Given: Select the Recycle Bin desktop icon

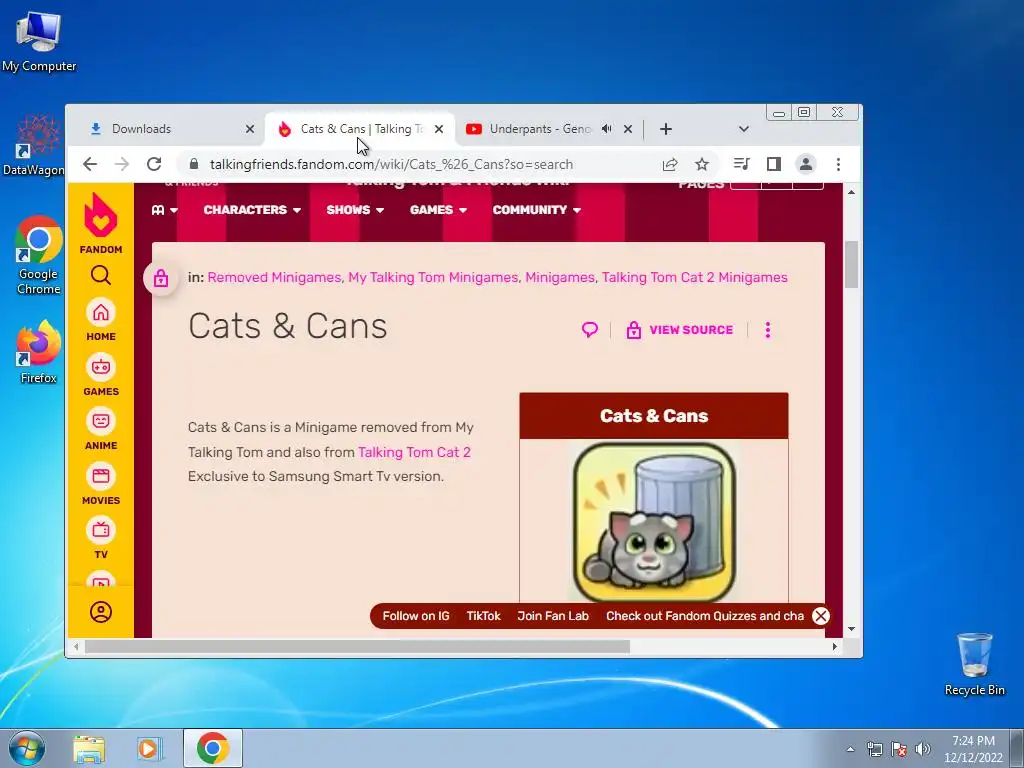Looking at the screenshot, I should (974, 664).
